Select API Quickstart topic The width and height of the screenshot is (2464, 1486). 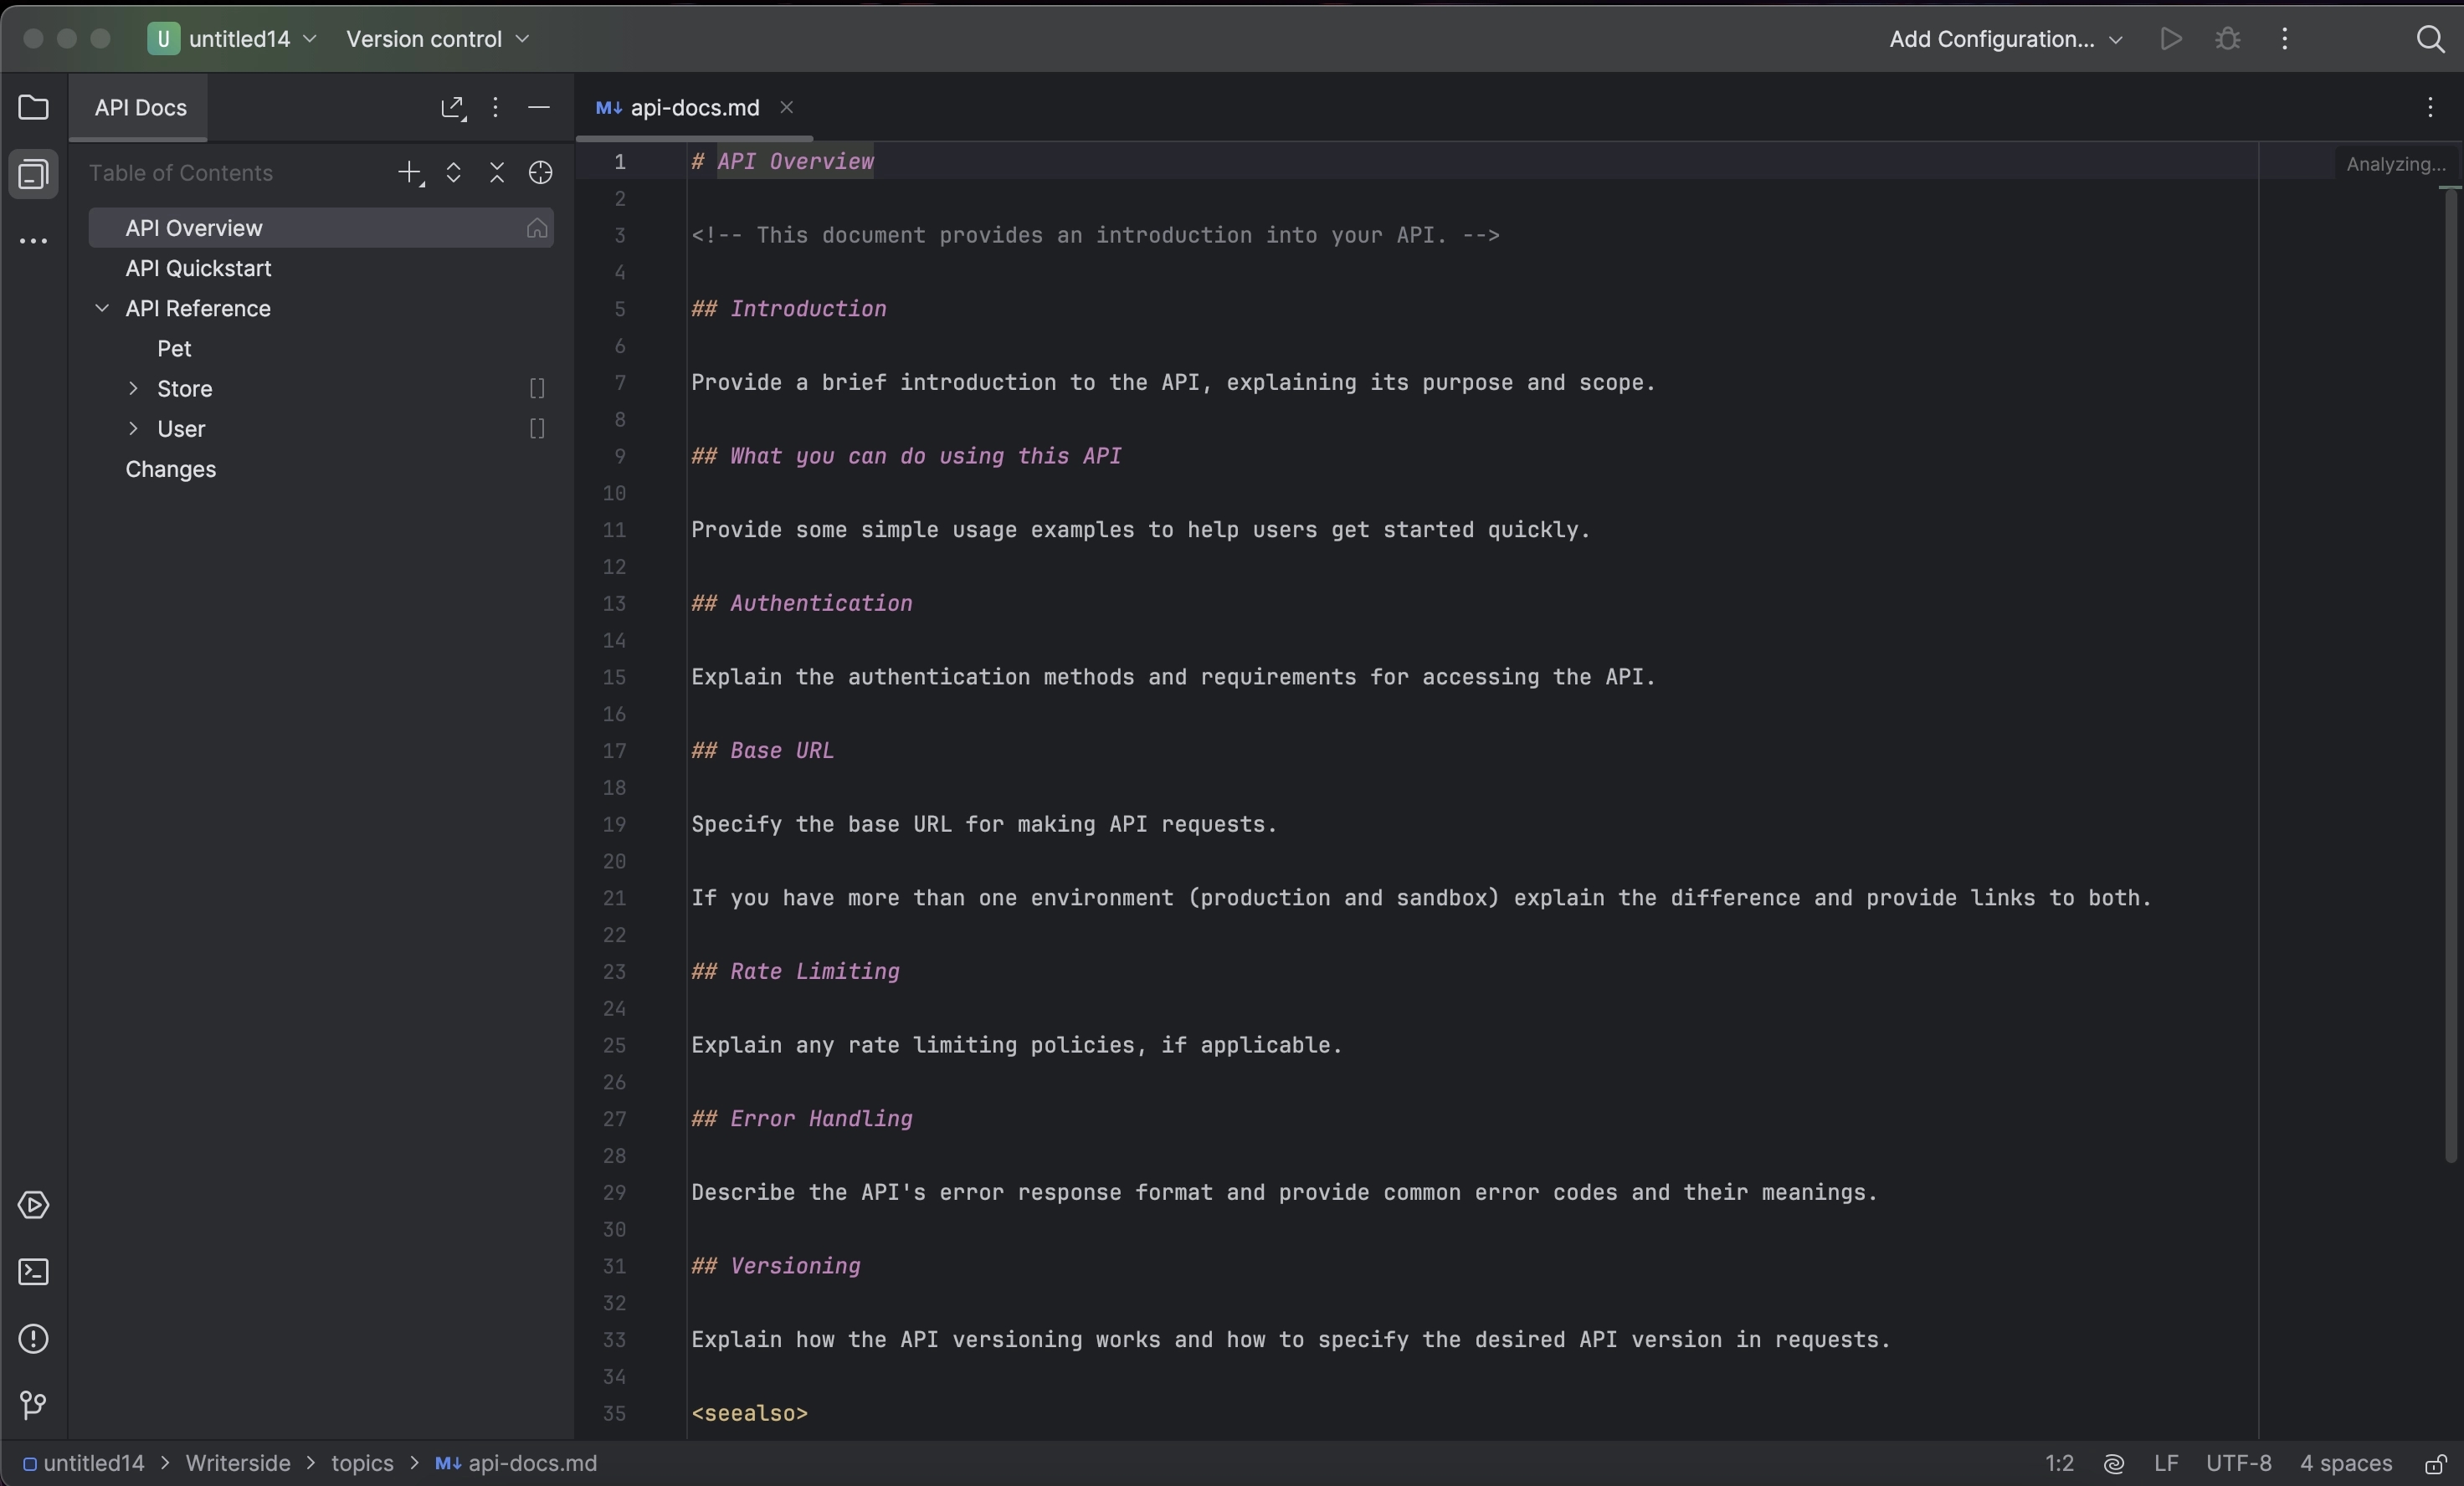(198, 268)
